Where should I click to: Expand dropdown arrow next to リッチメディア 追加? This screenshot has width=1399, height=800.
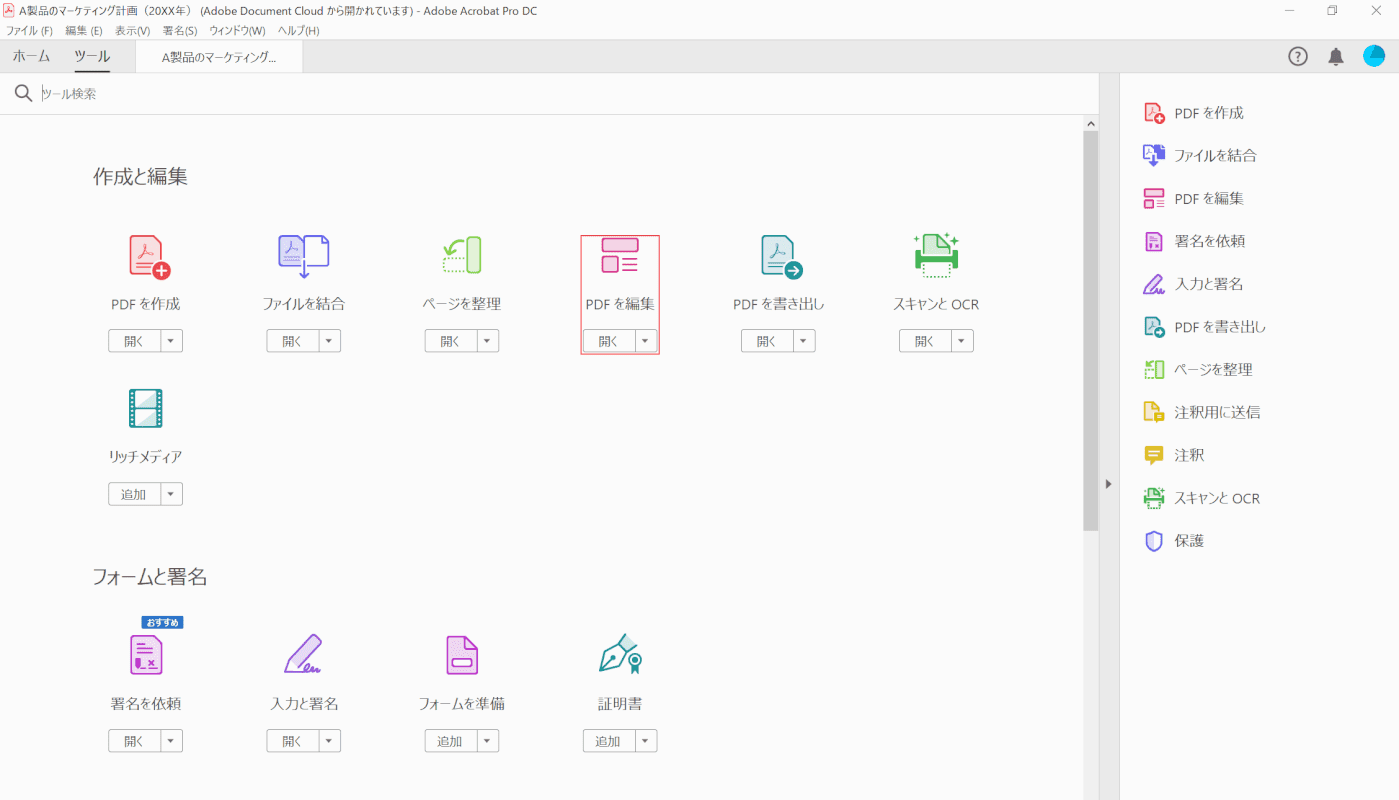(x=171, y=494)
